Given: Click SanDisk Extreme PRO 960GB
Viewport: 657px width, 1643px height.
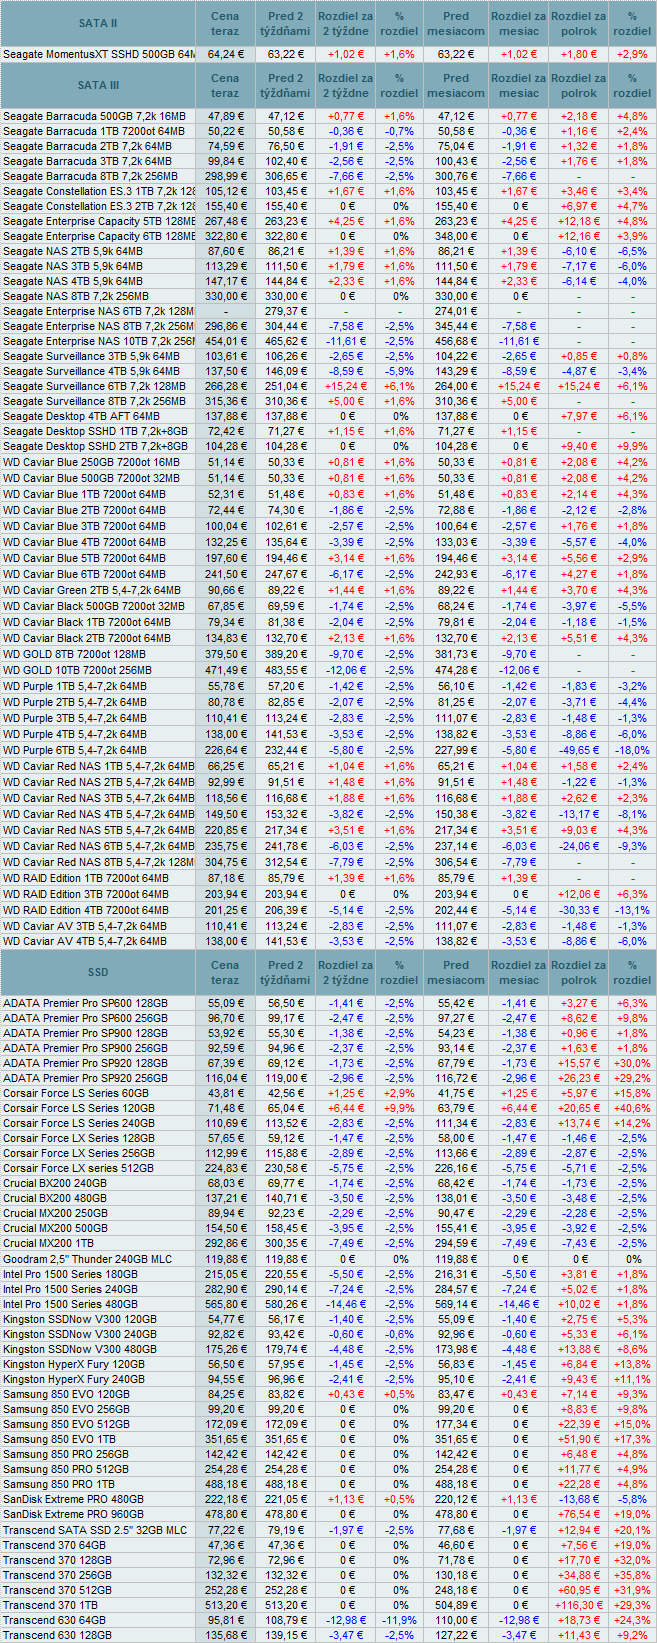Looking at the screenshot, I should (73, 1514).
